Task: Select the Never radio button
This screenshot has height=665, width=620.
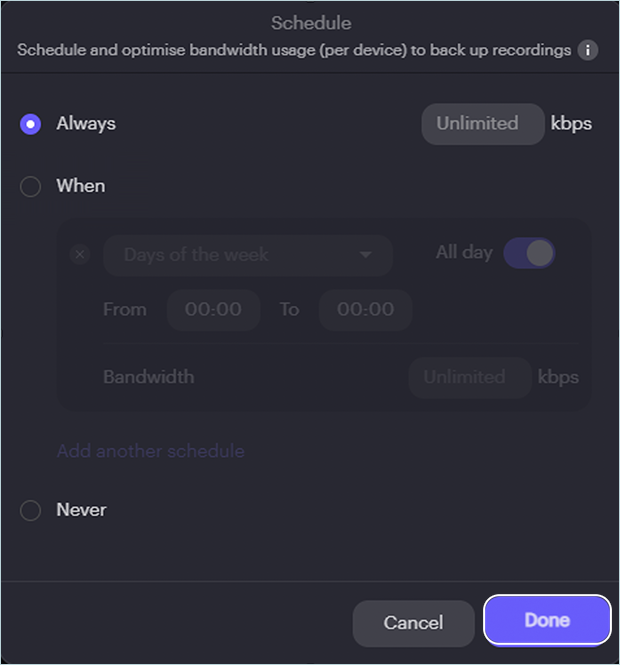Action: click(x=31, y=510)
